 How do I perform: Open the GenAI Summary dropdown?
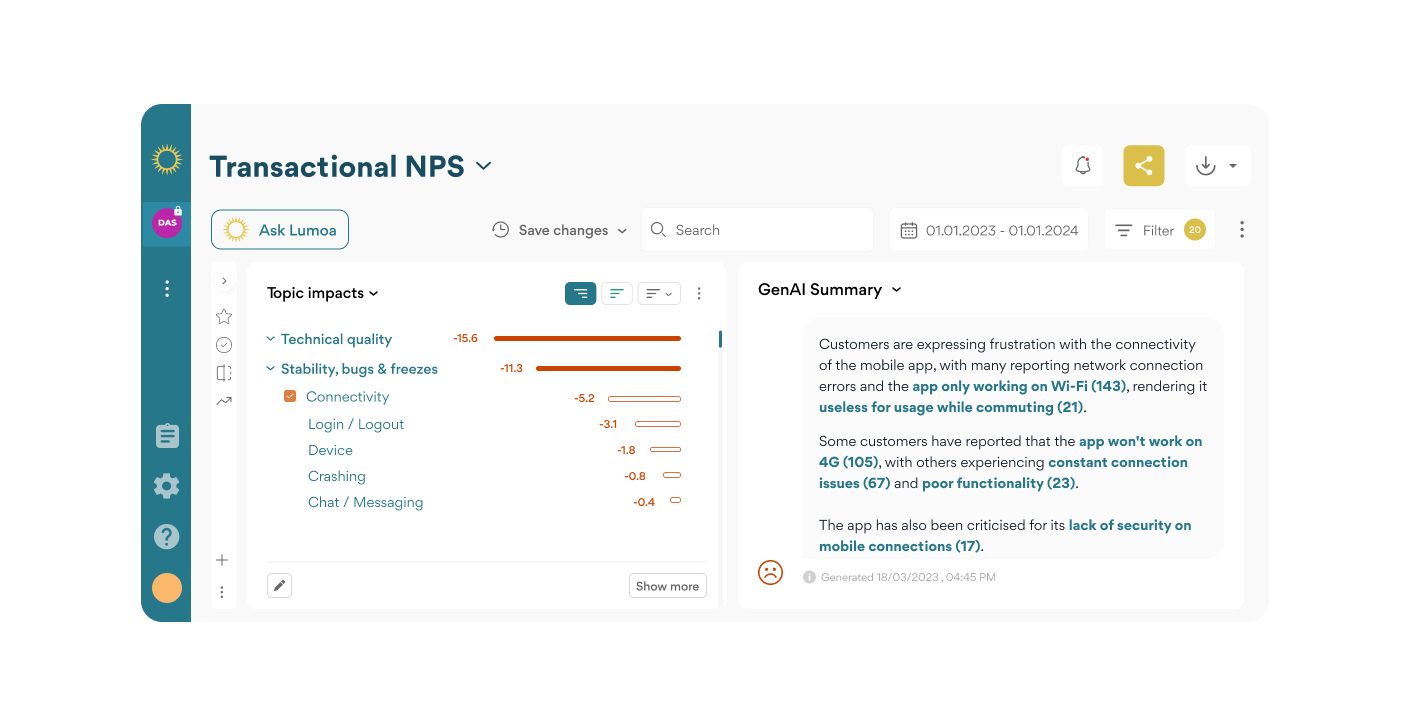tap(896, 290)
